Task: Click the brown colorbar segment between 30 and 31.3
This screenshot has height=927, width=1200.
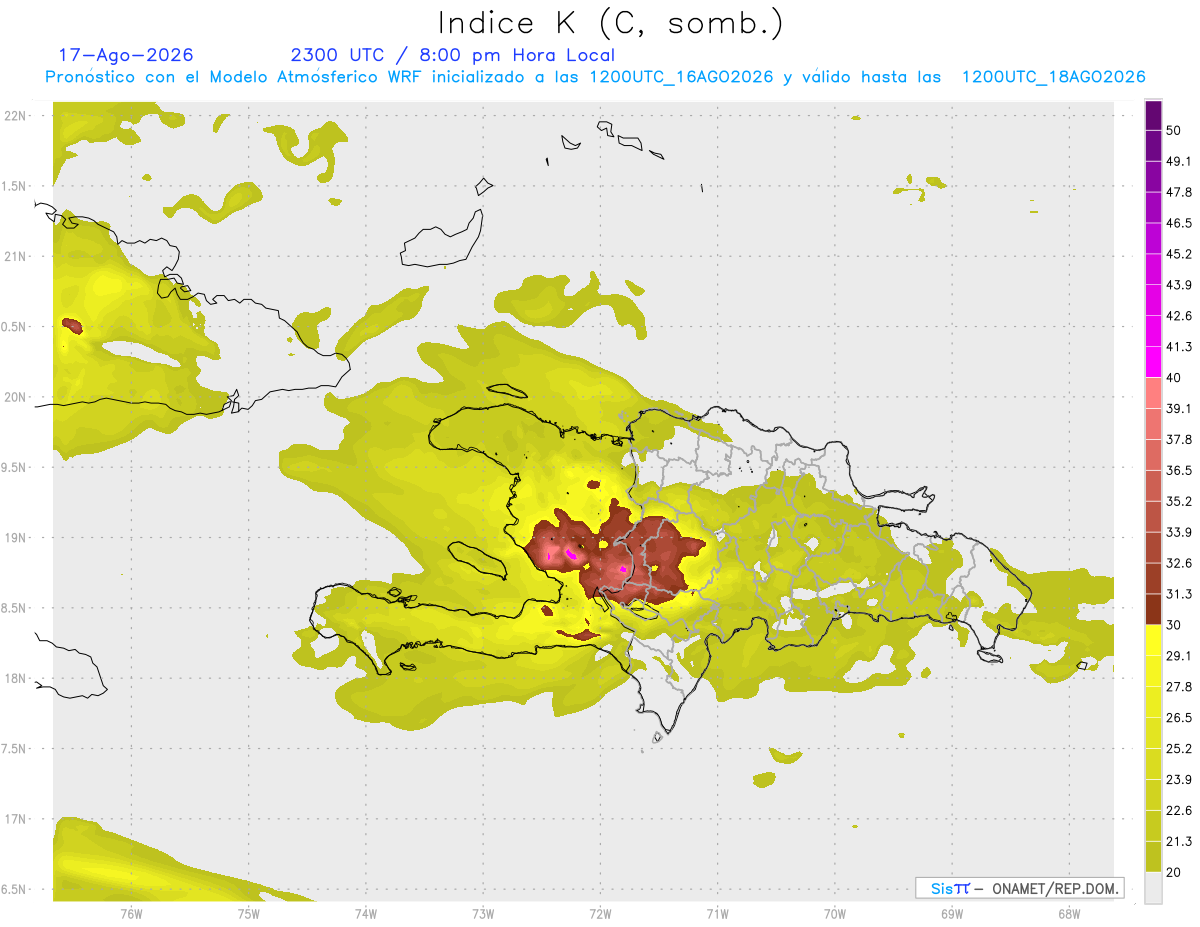Action: pyautogui.click(x=1153, y=609)
